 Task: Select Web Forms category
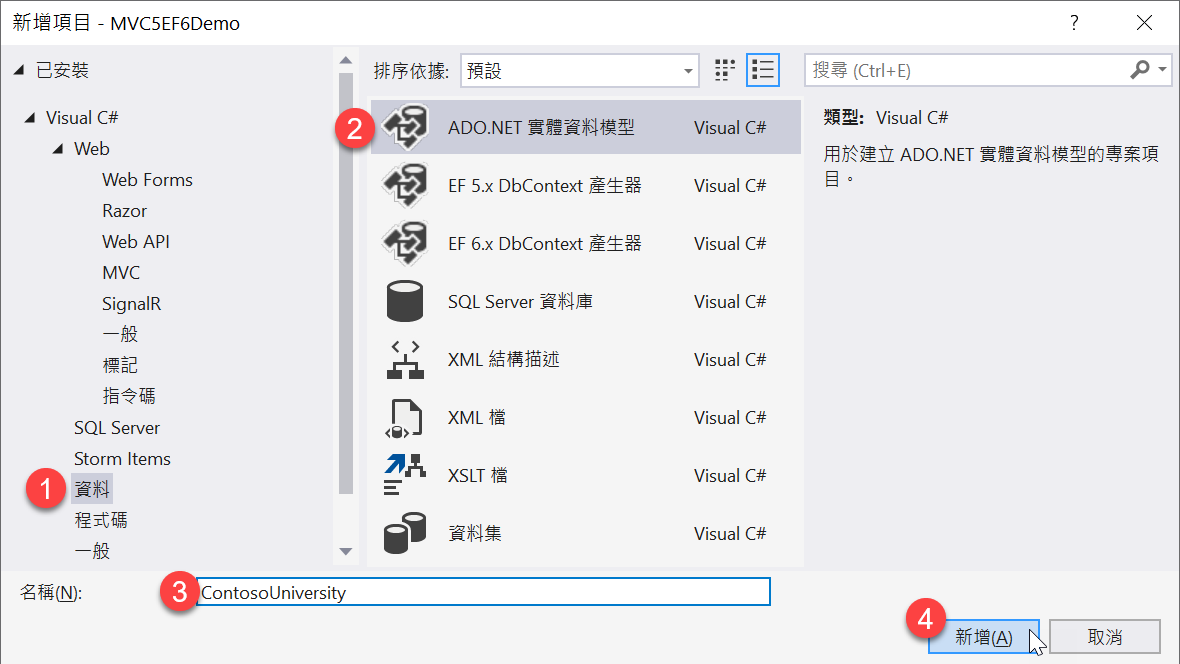pos(148,180)
